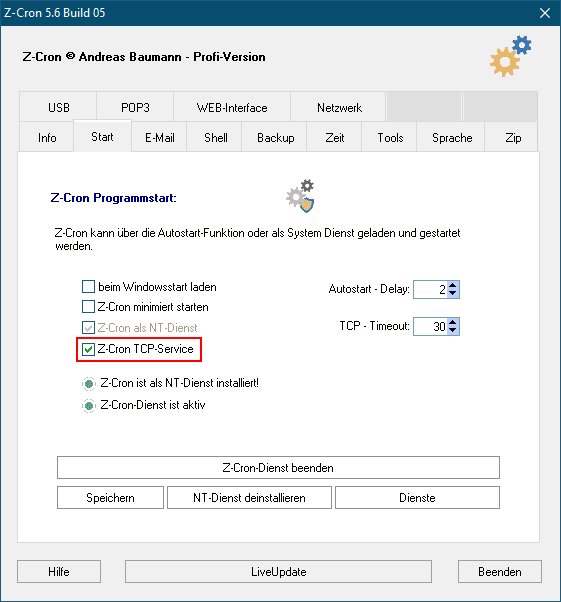Open the Zip tab

[513, 137]
